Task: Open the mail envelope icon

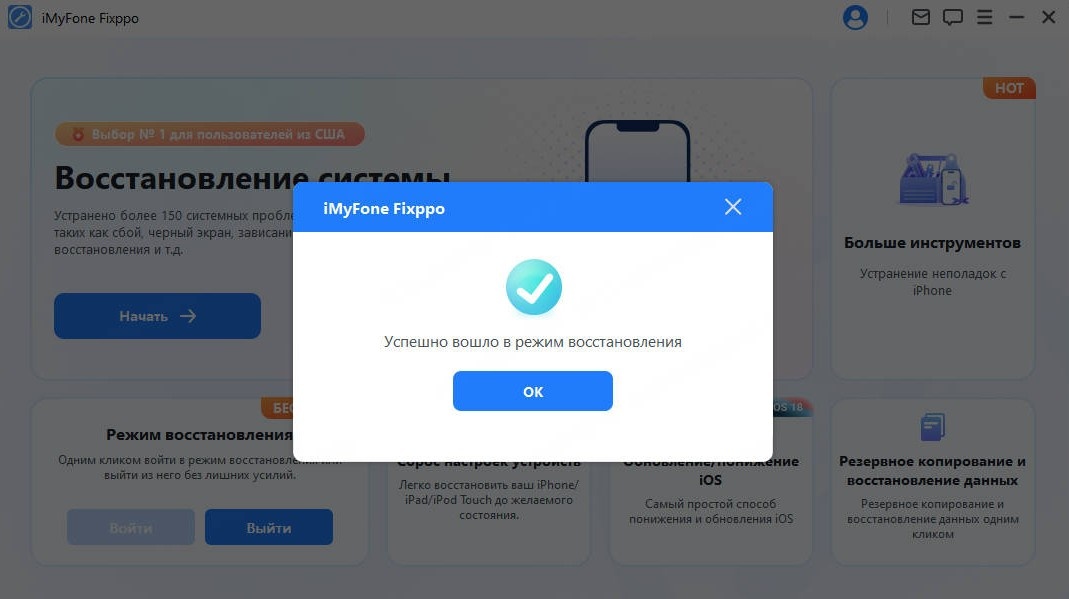Action: (x=920, y=17)
